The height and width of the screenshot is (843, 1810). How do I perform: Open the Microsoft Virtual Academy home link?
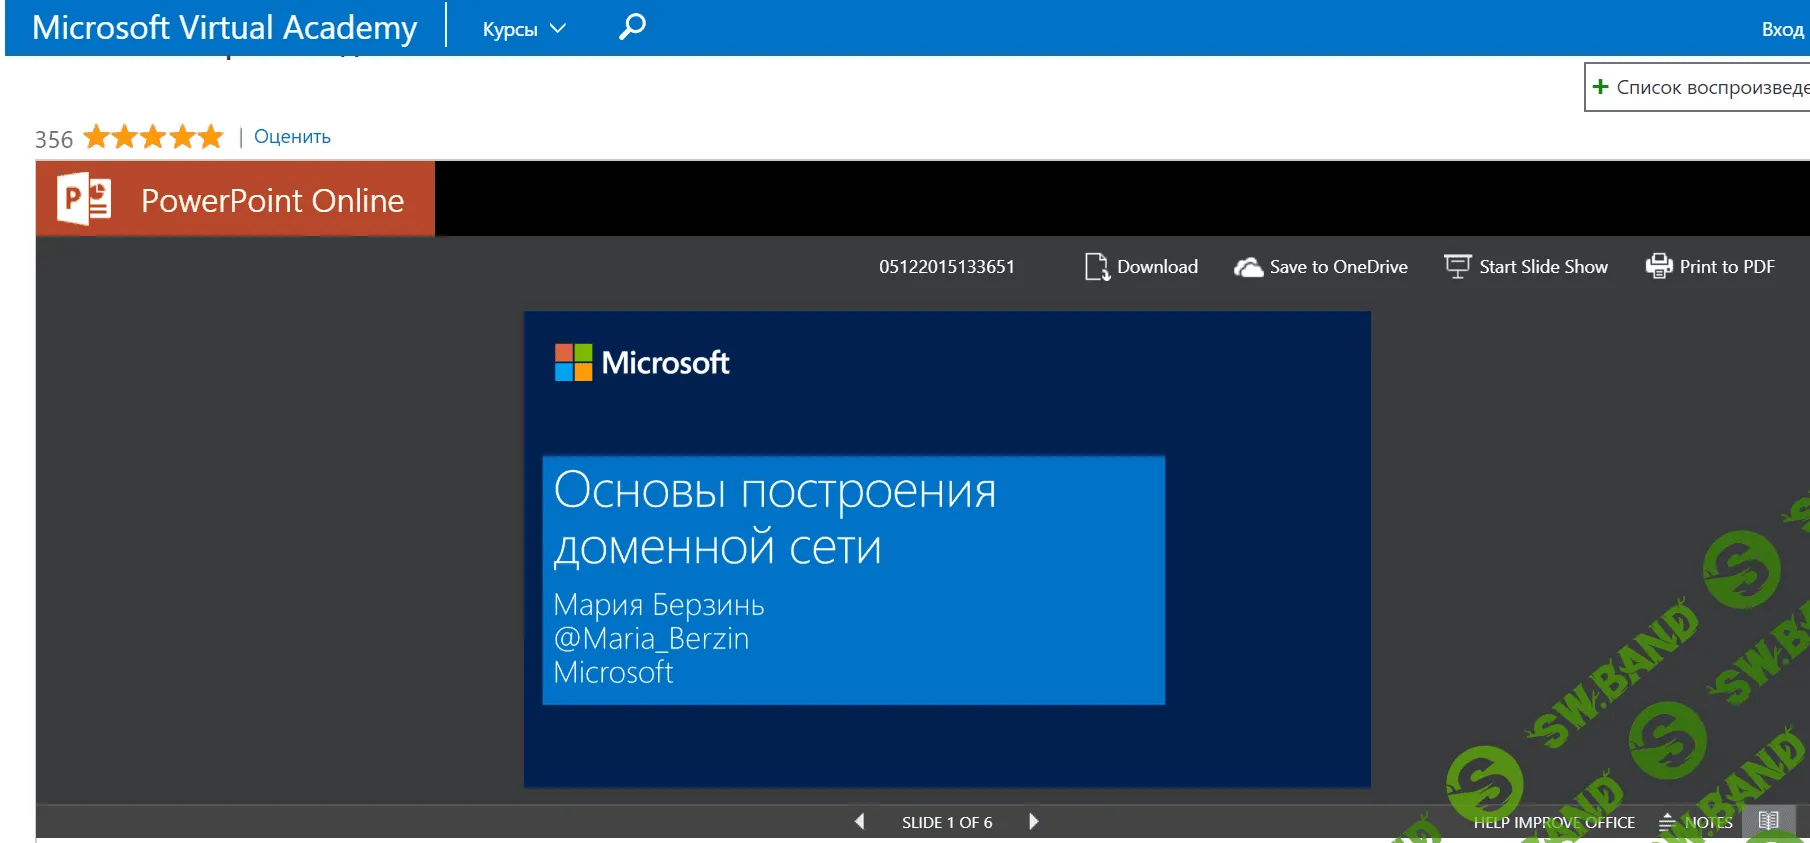224,27
